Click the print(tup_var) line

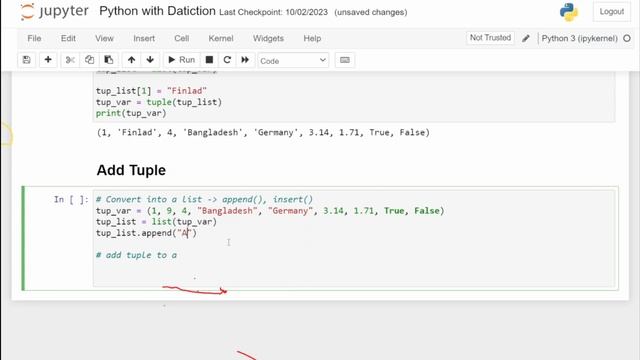tap(131, 113)
